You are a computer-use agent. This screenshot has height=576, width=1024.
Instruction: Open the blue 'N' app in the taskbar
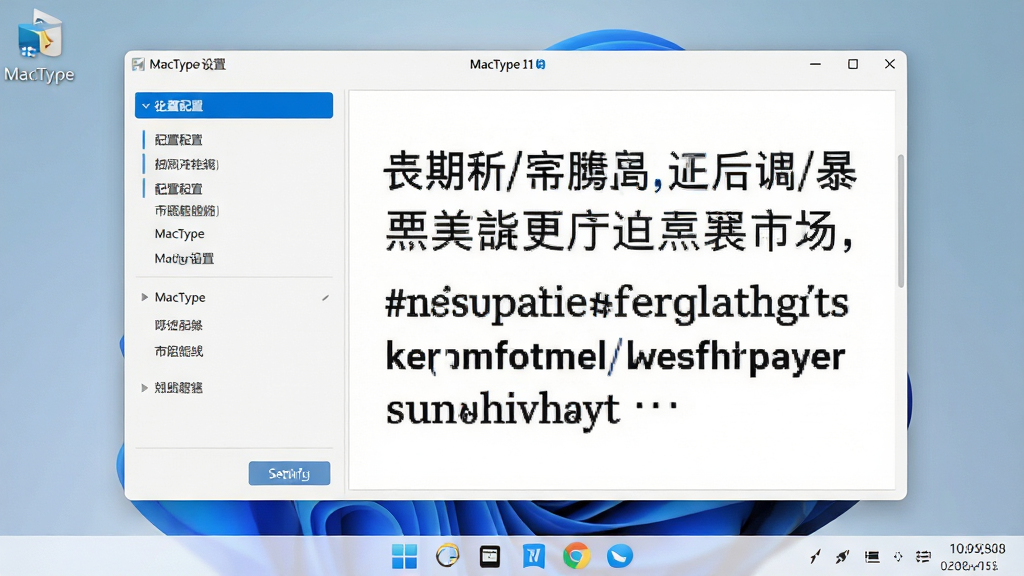click(534, 556)
